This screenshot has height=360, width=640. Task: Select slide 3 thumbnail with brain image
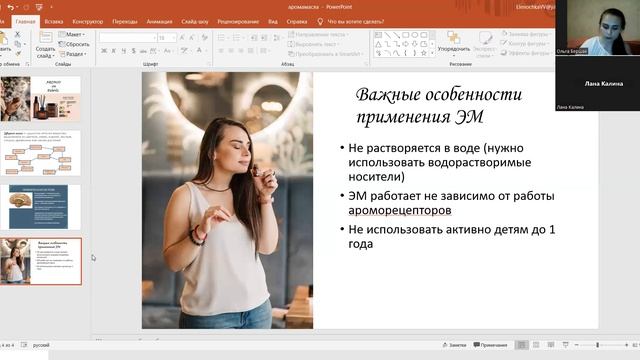tap(40, 207)
